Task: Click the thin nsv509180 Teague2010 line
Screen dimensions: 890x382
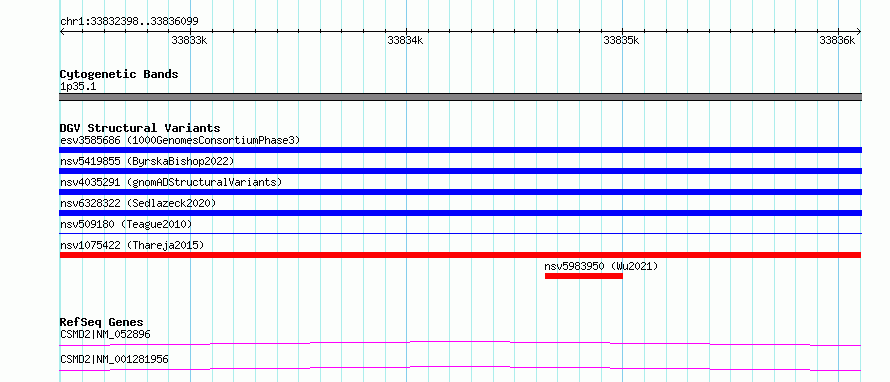Action: (x=460, y=233)
